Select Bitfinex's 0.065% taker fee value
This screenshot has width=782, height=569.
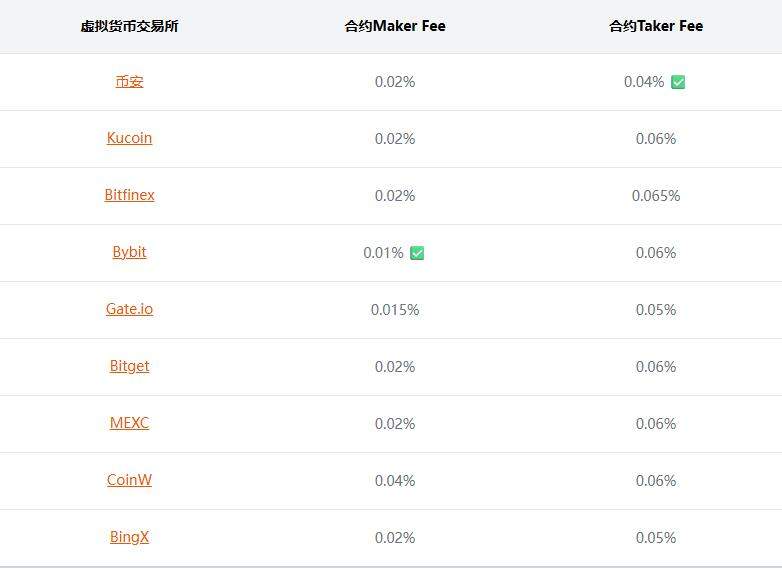(x=656, y=195)
